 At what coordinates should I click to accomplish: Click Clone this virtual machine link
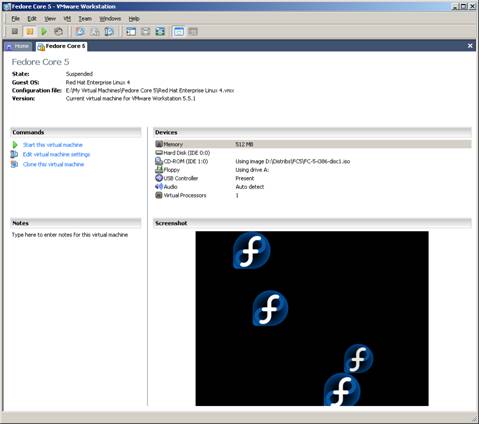(53, 164)
